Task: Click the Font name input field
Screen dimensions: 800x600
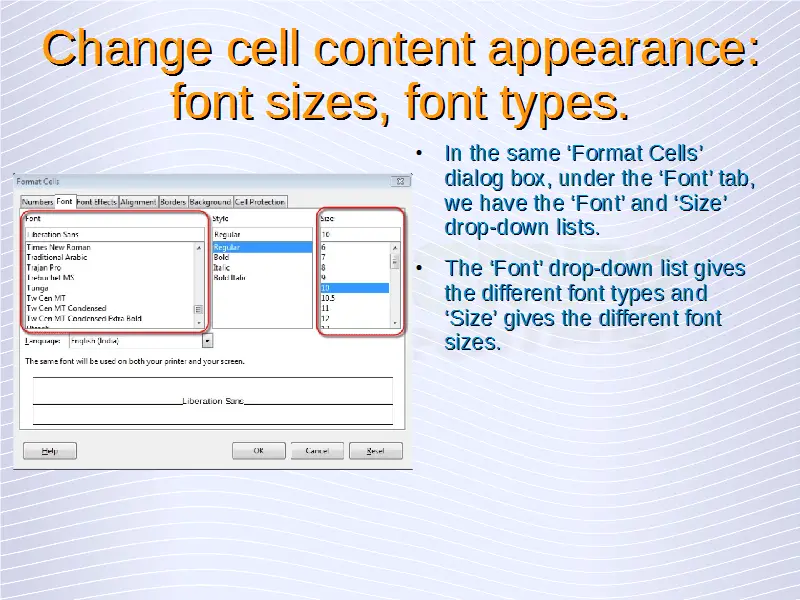Action: coord(114,234)
